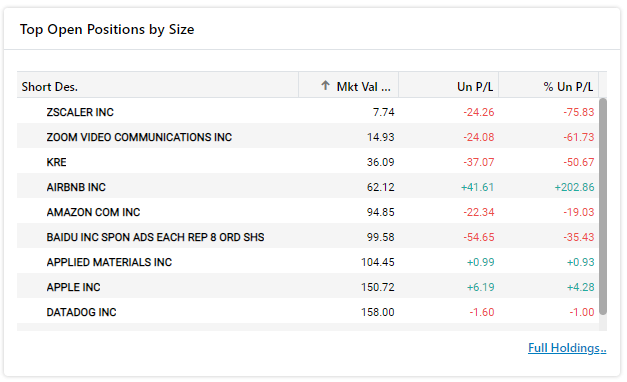Sort by % Un P/L column header

[x=548, y=85]
